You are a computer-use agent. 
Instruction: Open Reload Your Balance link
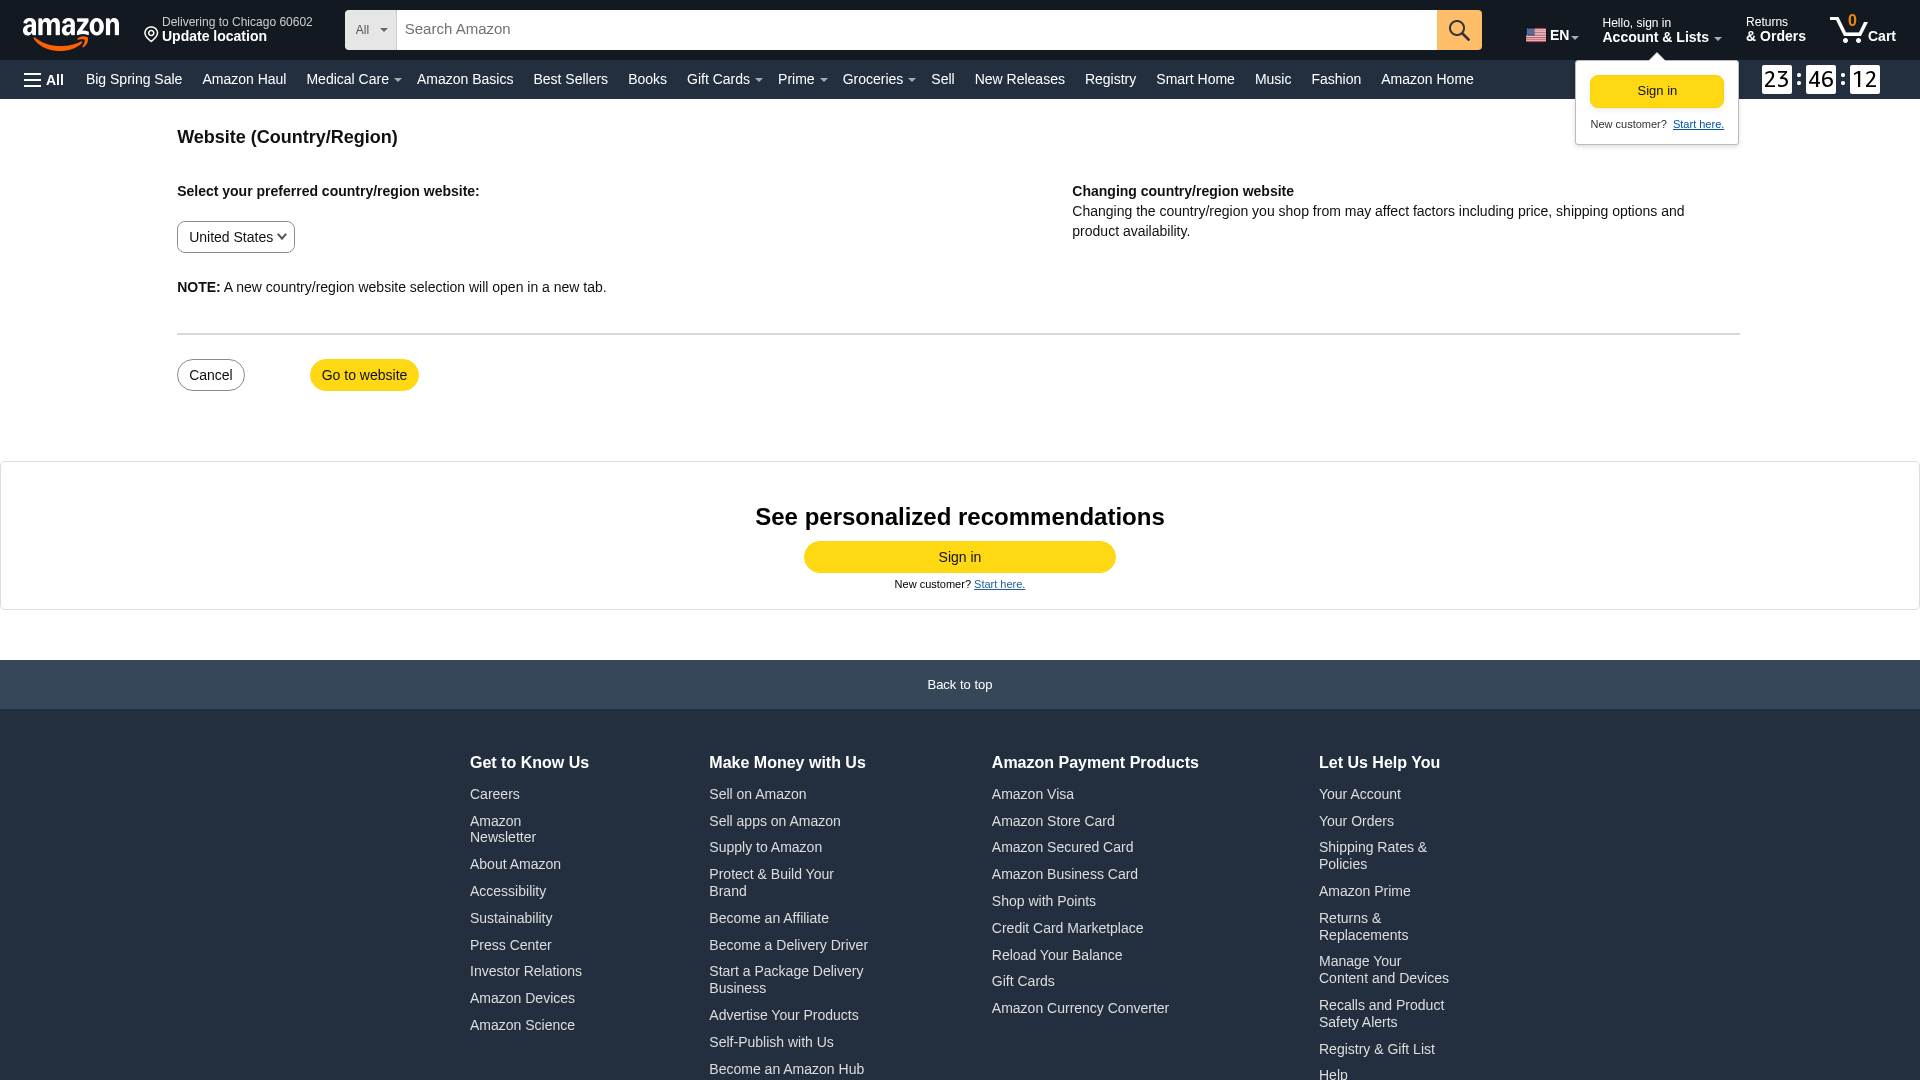tap(1057, 955)
